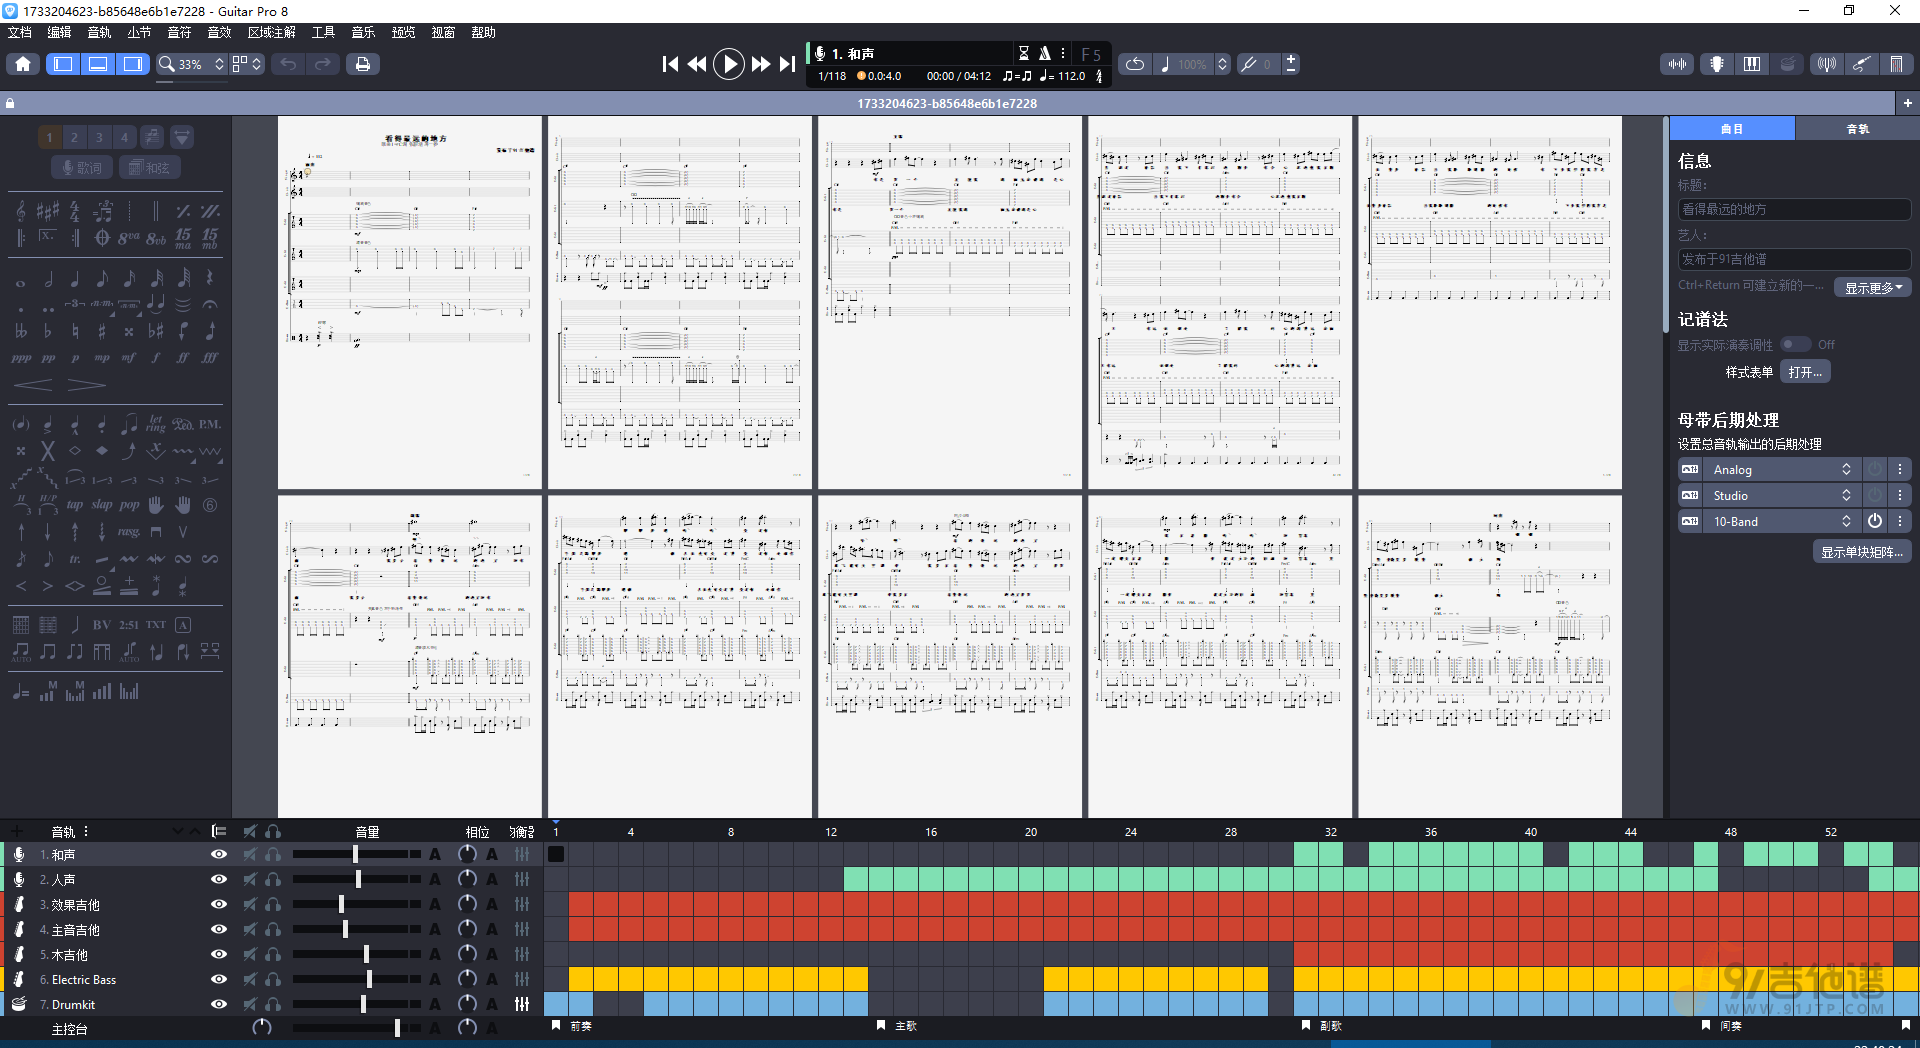The width and height of the screenshot is (1920, 1048).
Task: Adjust the 和声 track volume slider
Action: 357,854
